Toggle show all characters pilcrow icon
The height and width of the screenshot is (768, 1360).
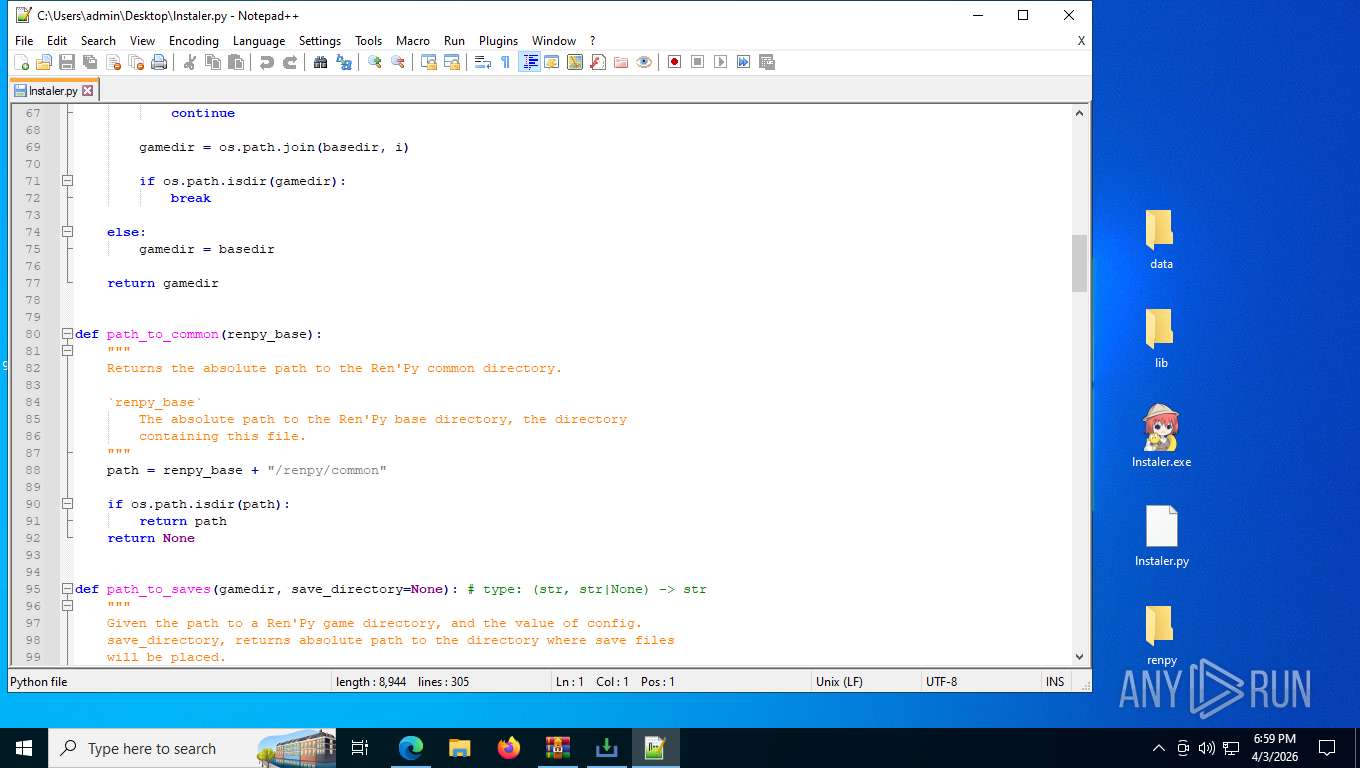(506, 62)
